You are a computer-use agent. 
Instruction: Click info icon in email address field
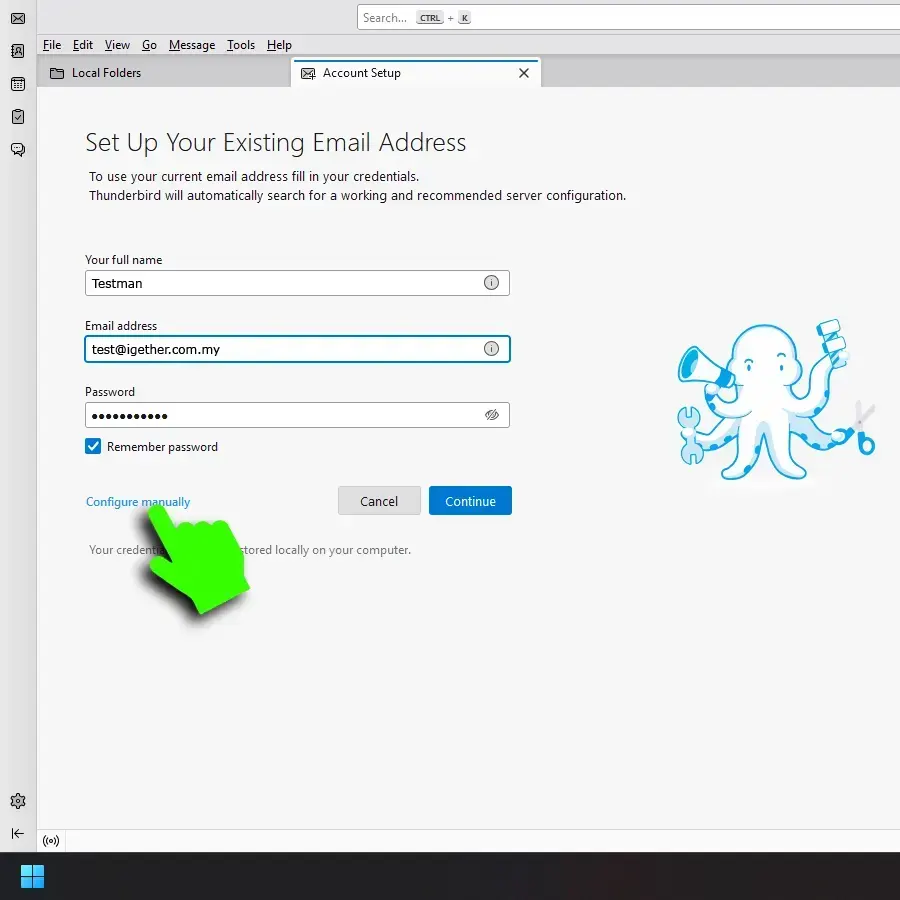point(491,349)
